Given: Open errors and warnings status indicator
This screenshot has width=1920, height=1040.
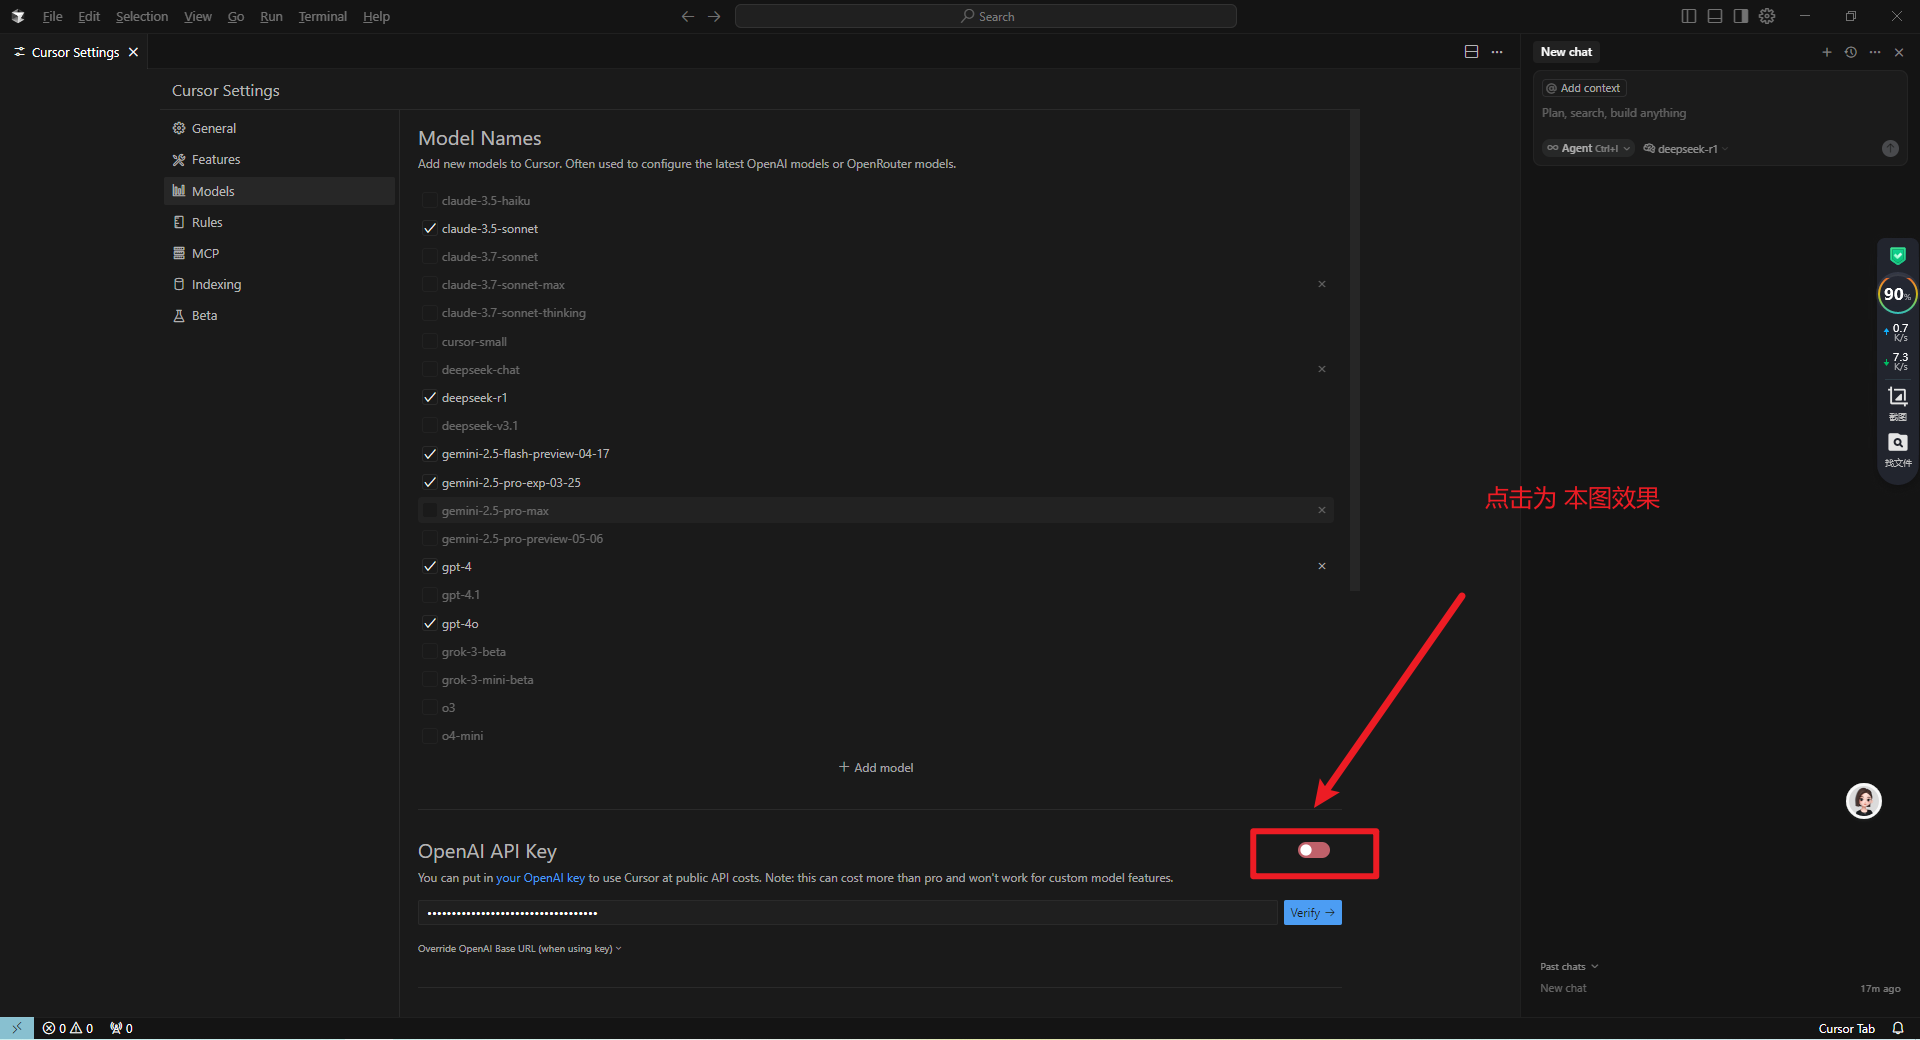Looking at the screenshot, I should 68,1028.
